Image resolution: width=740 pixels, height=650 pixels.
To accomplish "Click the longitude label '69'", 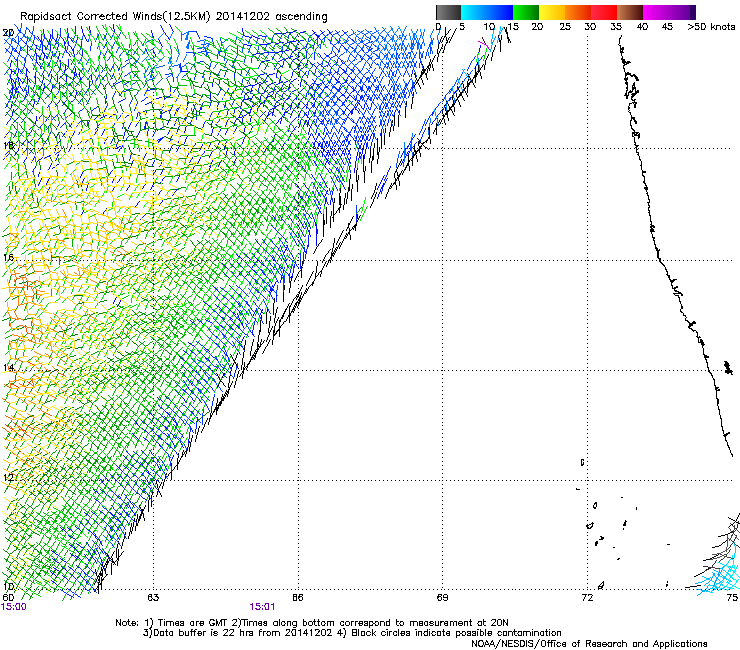I will click(x=442, y=598).
